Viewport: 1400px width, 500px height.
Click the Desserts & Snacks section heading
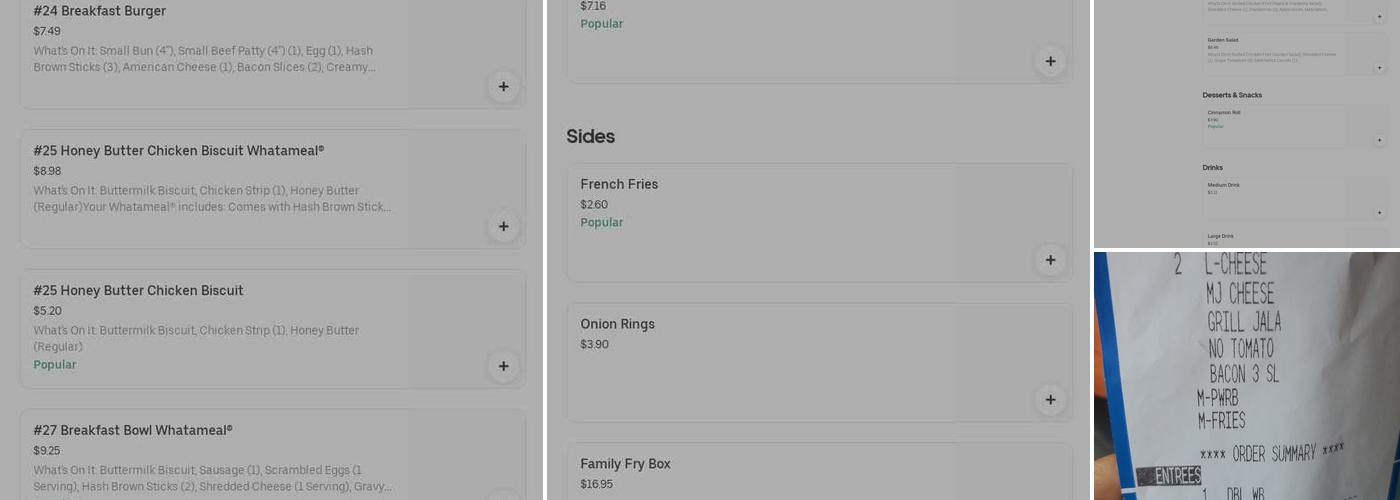[1232, 95]
